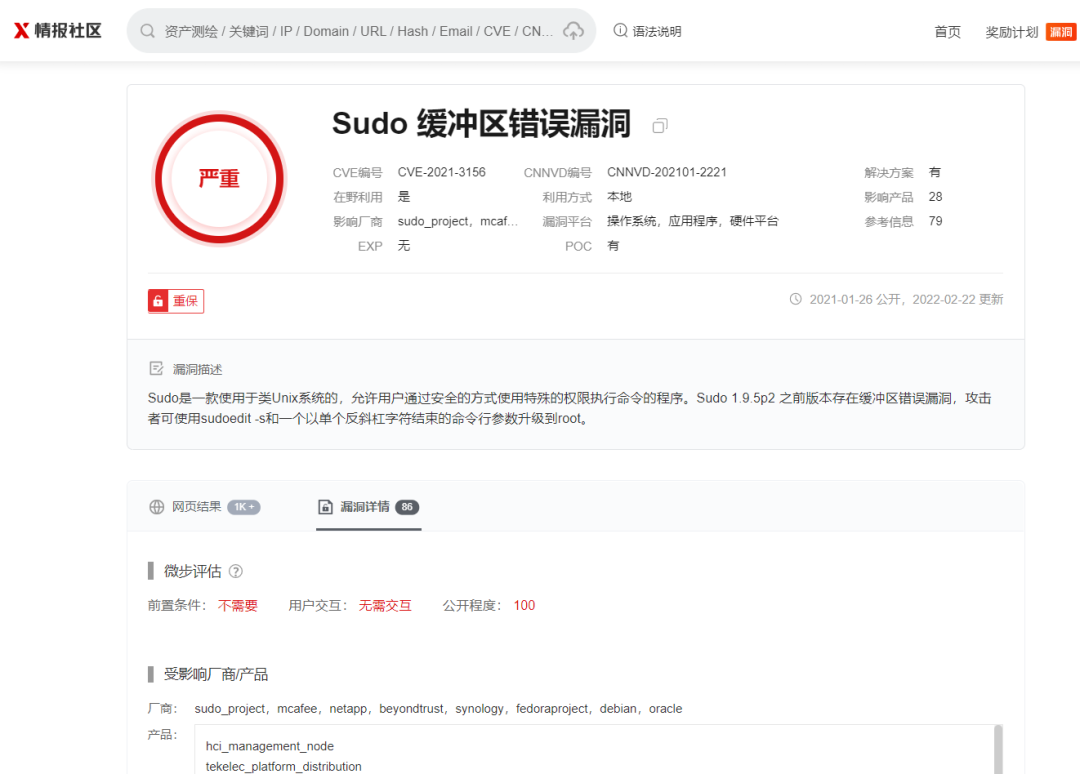The image size is (1080, 774).
Task: Switch to the 网页结果 tab
Action: (x=205, y=507)
